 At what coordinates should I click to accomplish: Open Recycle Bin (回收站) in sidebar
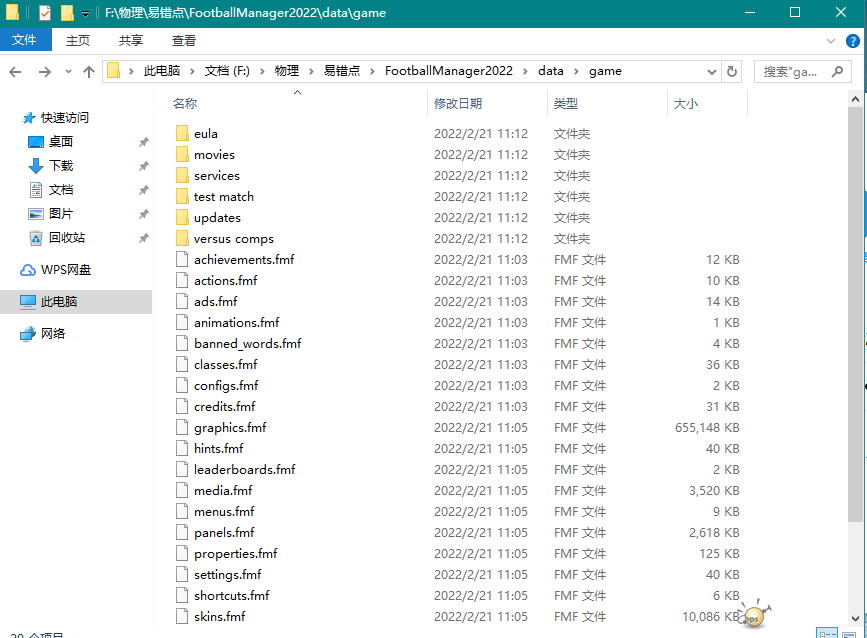[66, 238]
